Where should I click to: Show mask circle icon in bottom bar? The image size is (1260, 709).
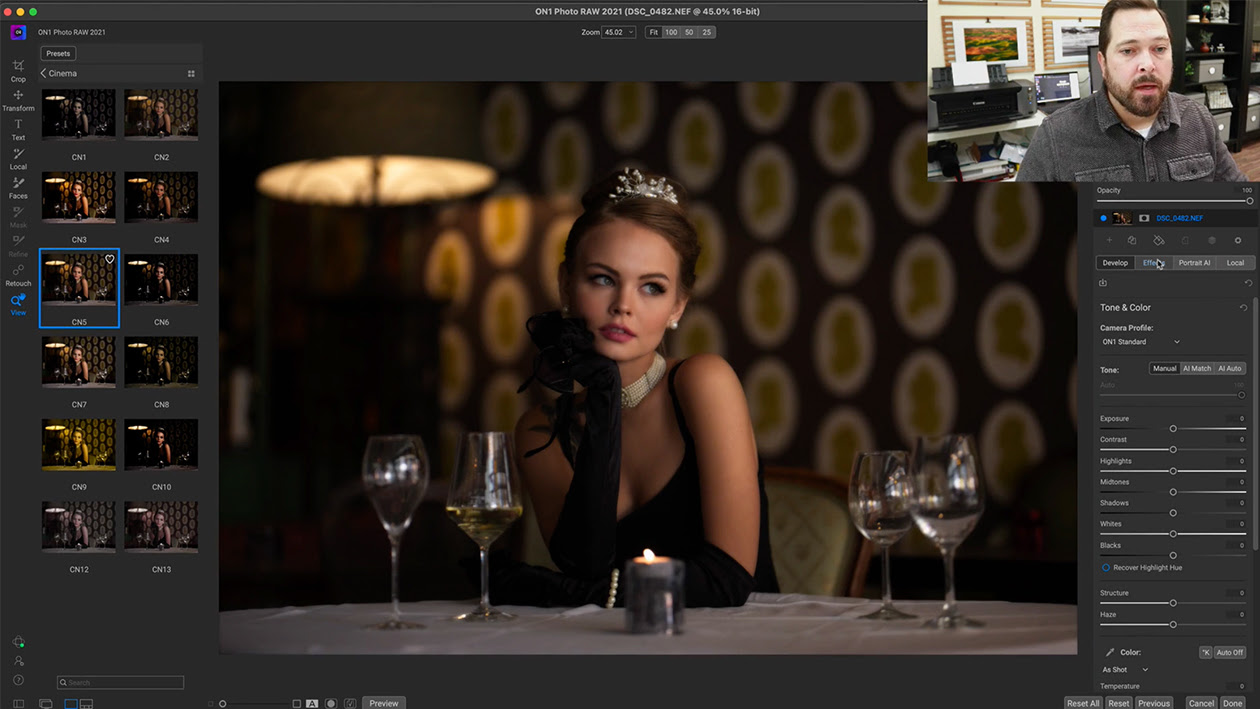pos(331,704)
